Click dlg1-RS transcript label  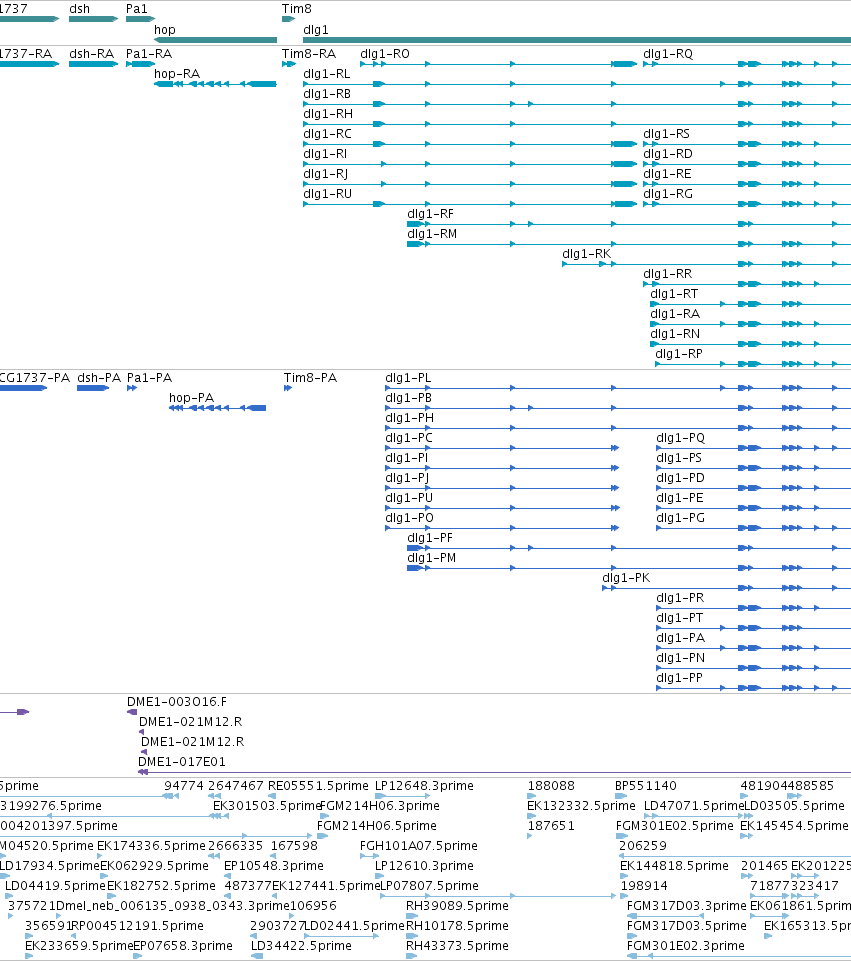tap(666, 134)
